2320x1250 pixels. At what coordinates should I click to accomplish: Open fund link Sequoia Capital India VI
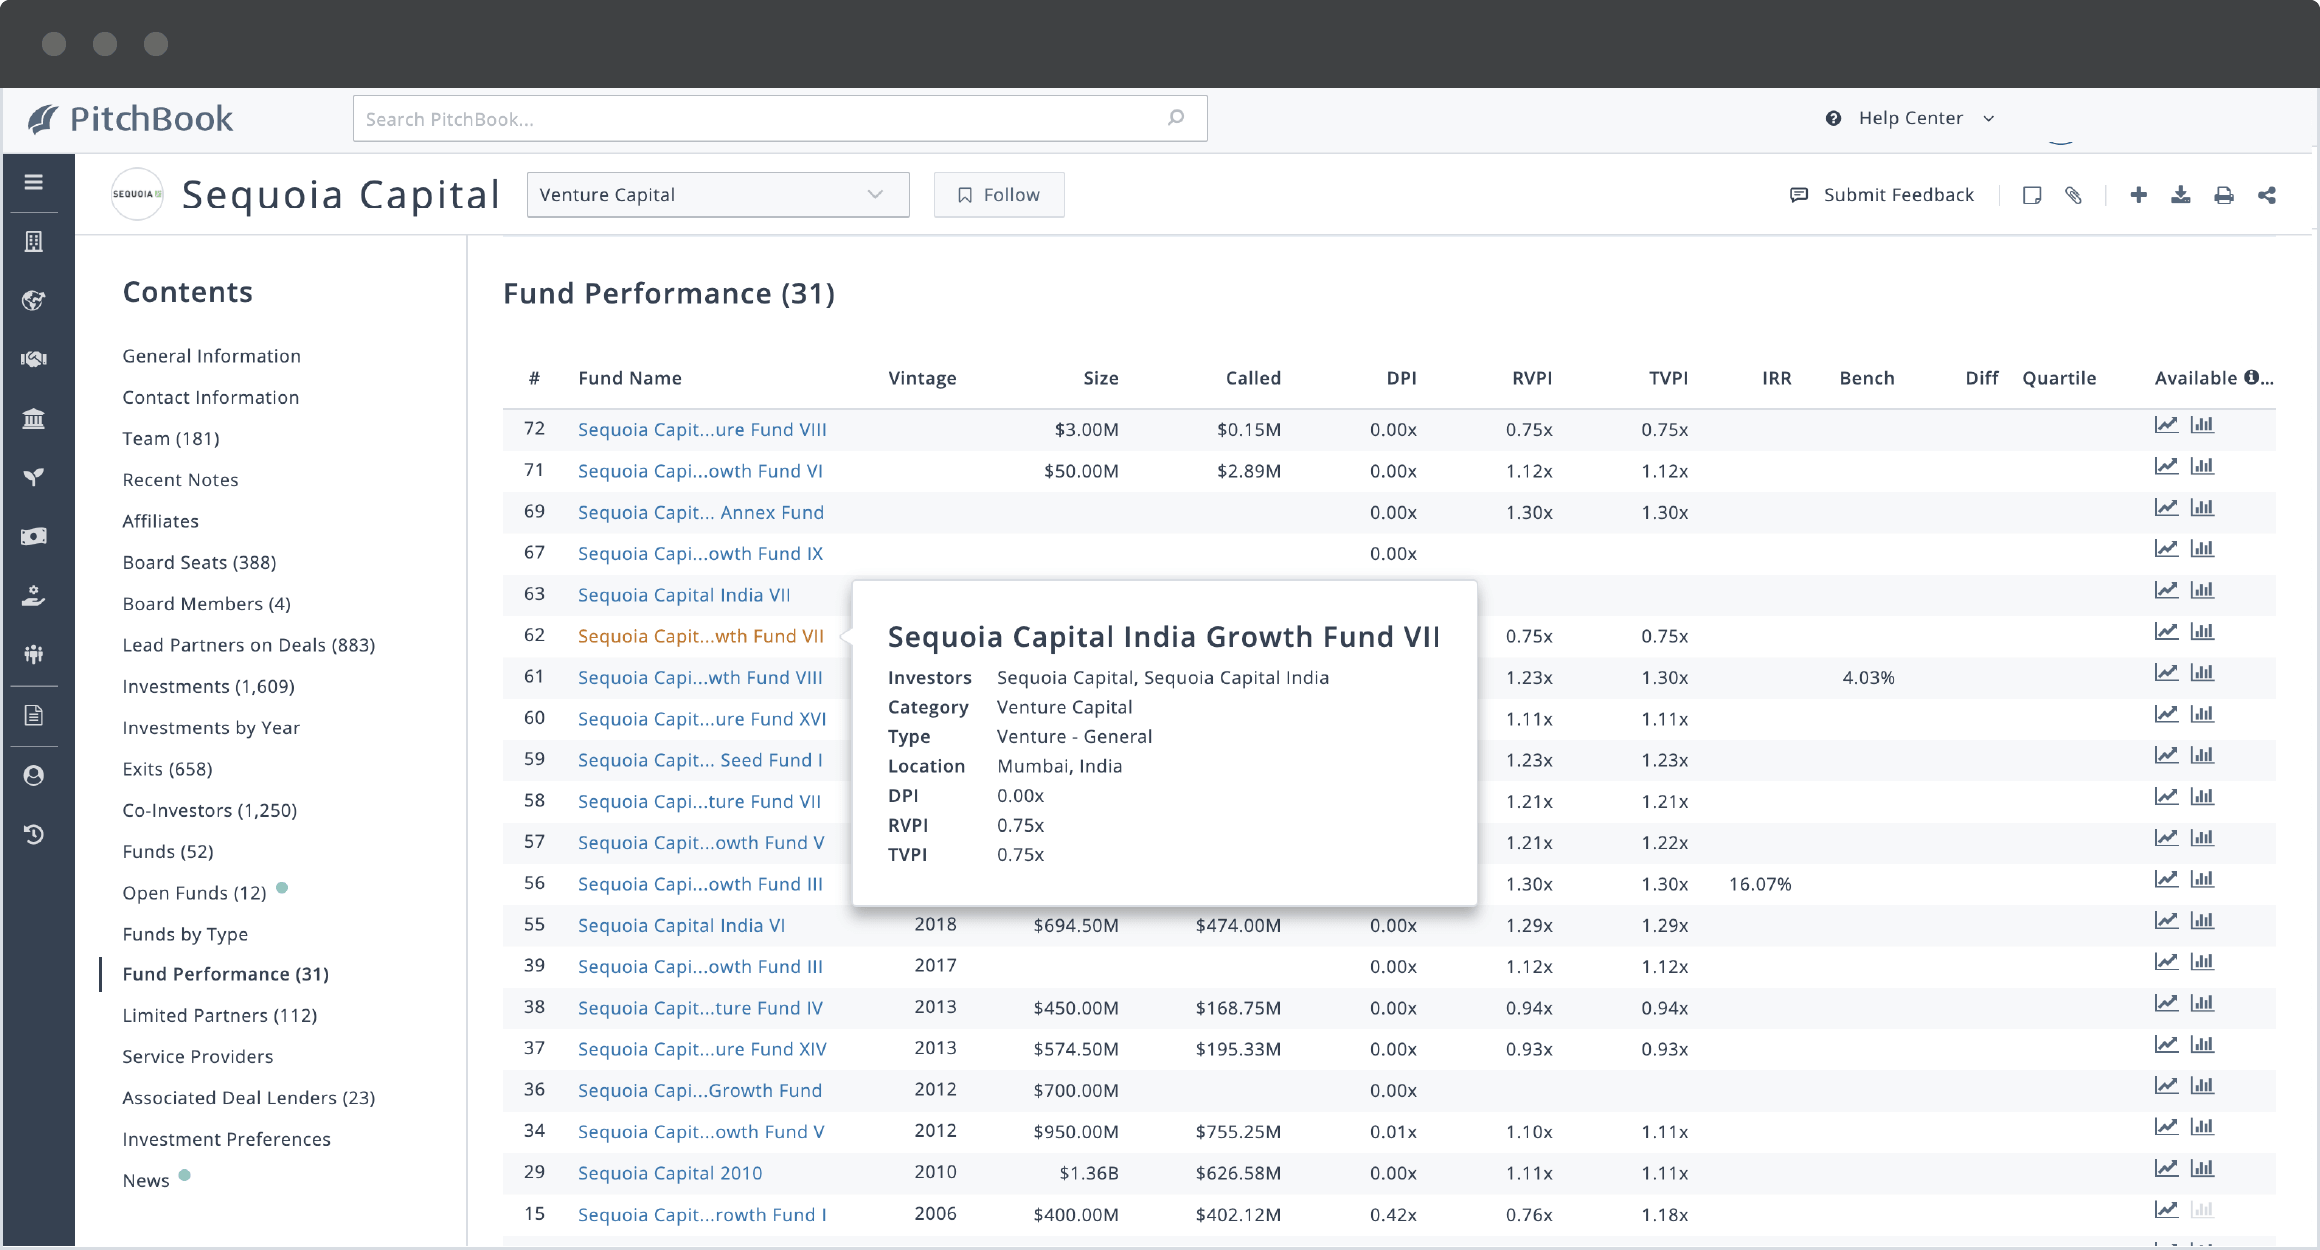coord(682,925)
